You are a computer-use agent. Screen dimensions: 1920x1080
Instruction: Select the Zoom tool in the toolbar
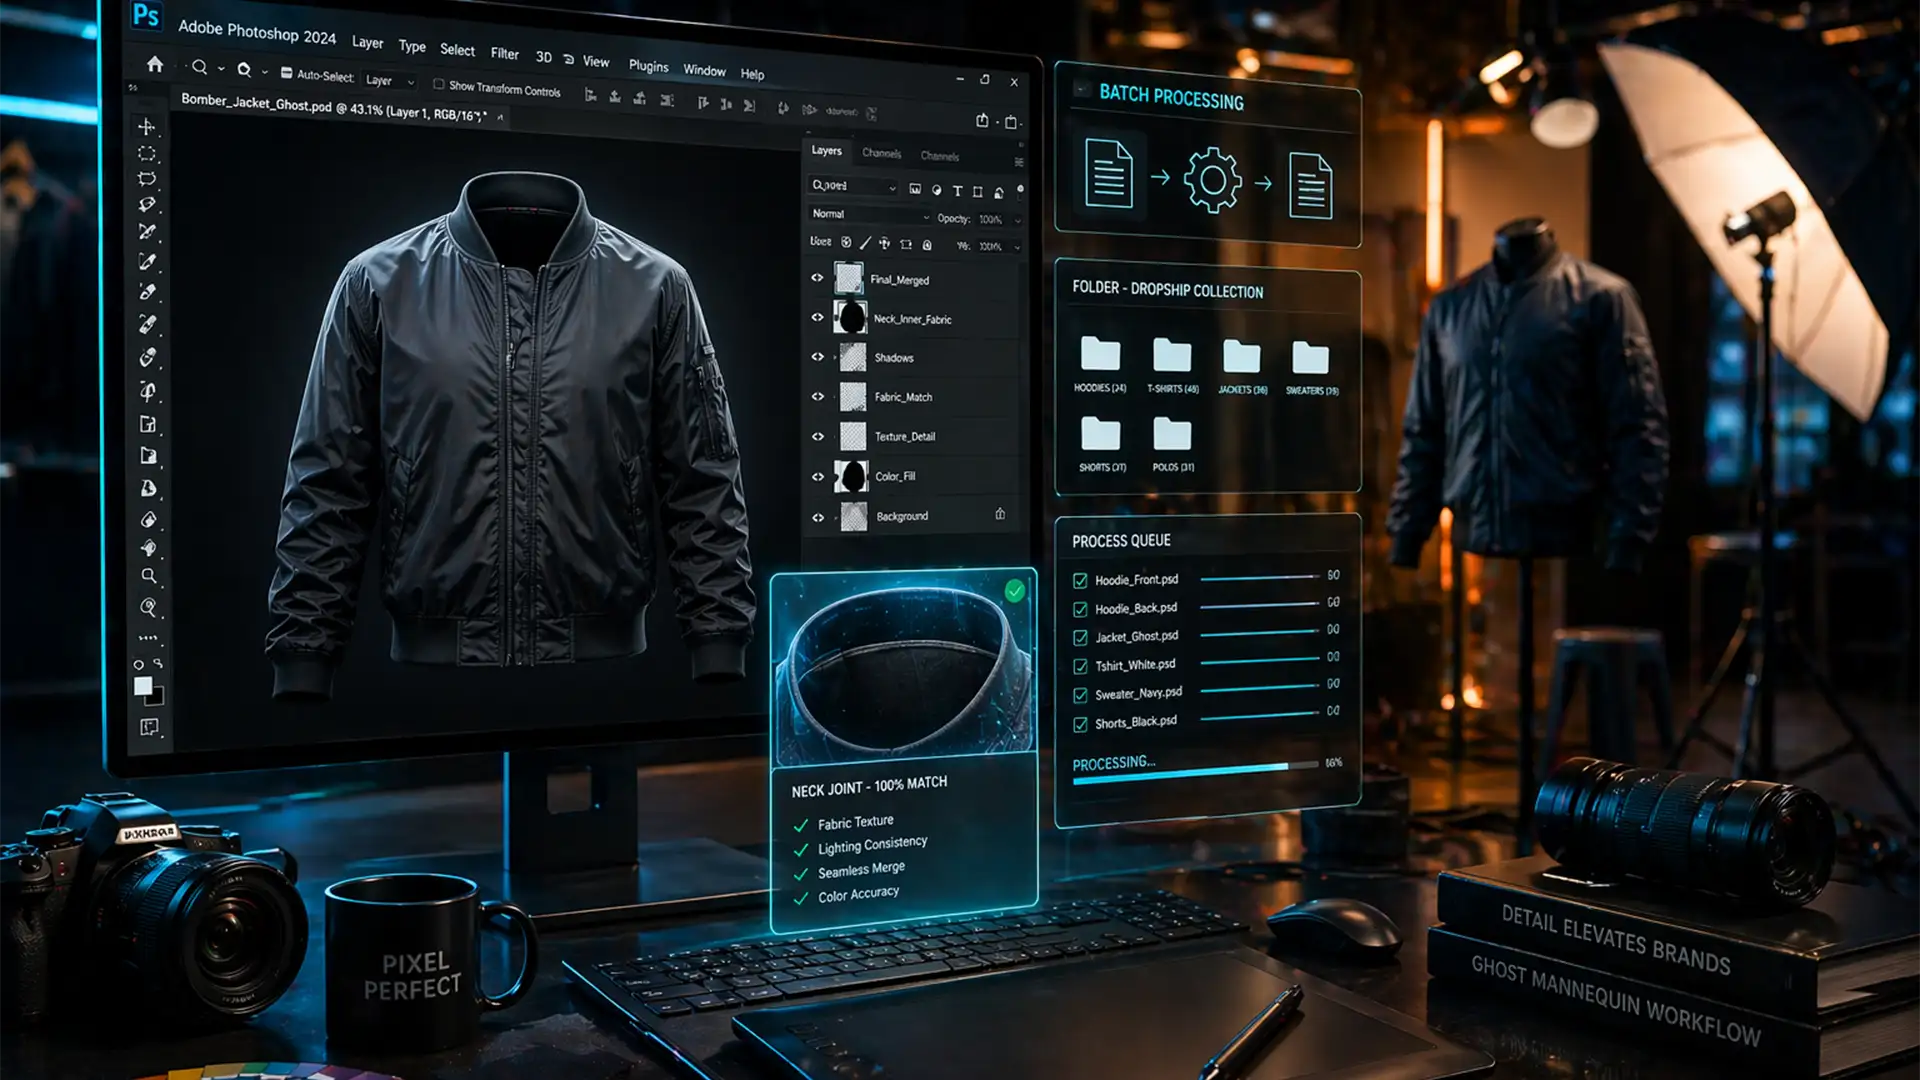[x=148, y=576]
